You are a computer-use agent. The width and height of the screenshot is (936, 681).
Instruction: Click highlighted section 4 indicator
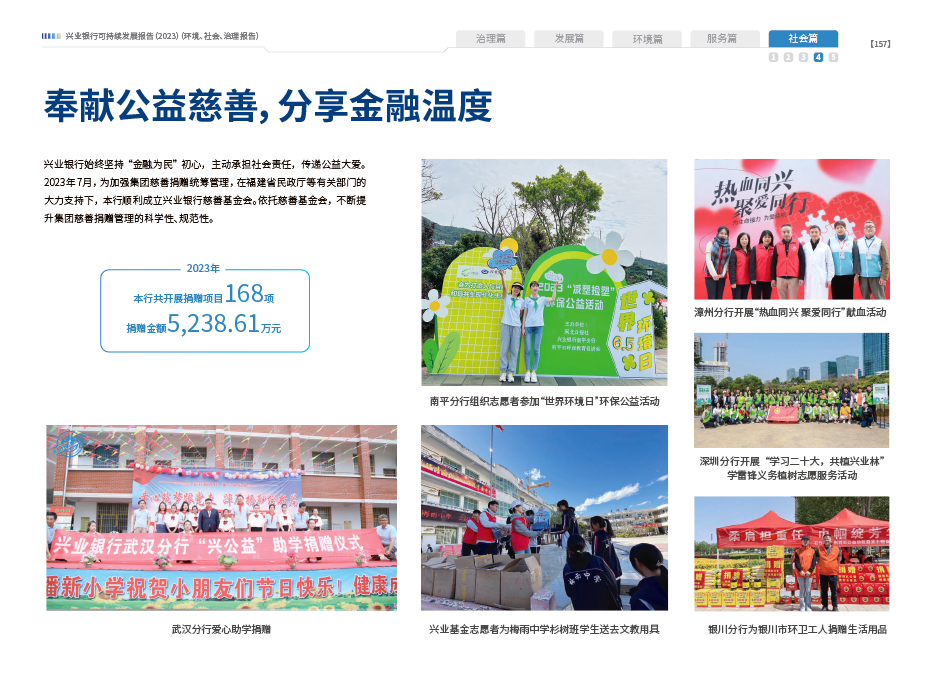point(818,58)
